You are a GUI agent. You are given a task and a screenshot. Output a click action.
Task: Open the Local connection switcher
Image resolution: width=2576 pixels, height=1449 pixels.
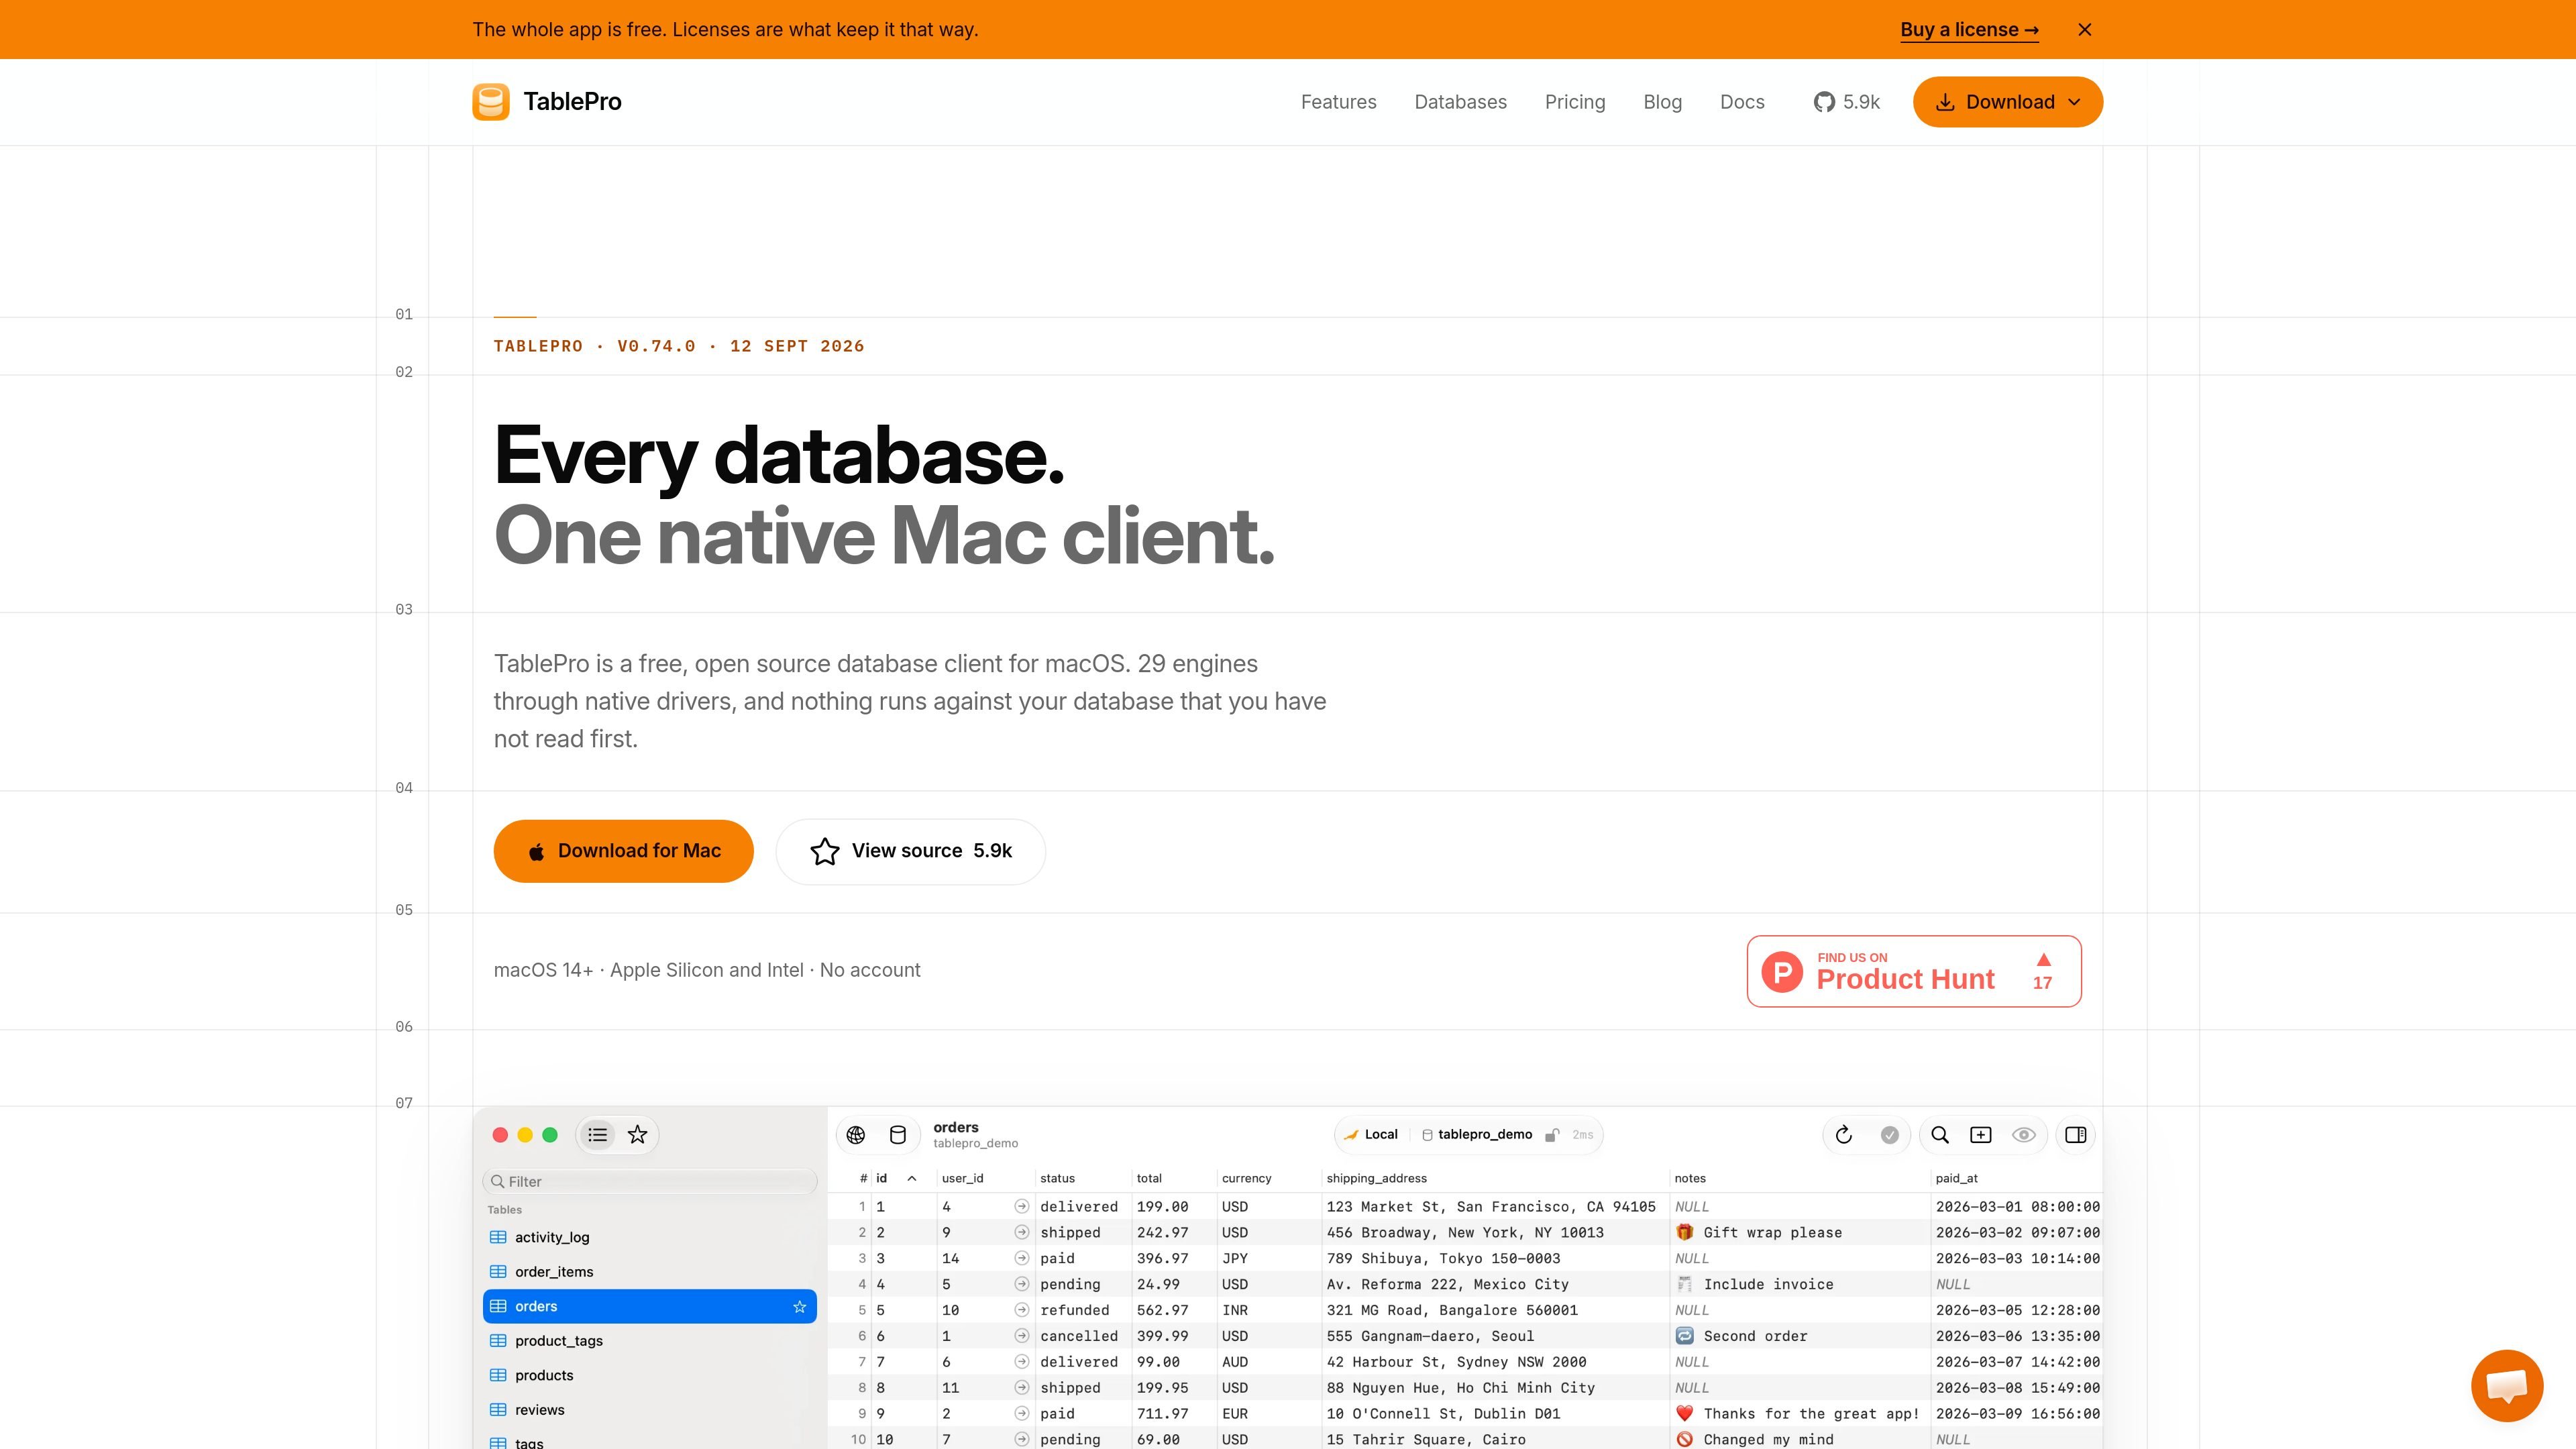[x=1371, y=1135]
